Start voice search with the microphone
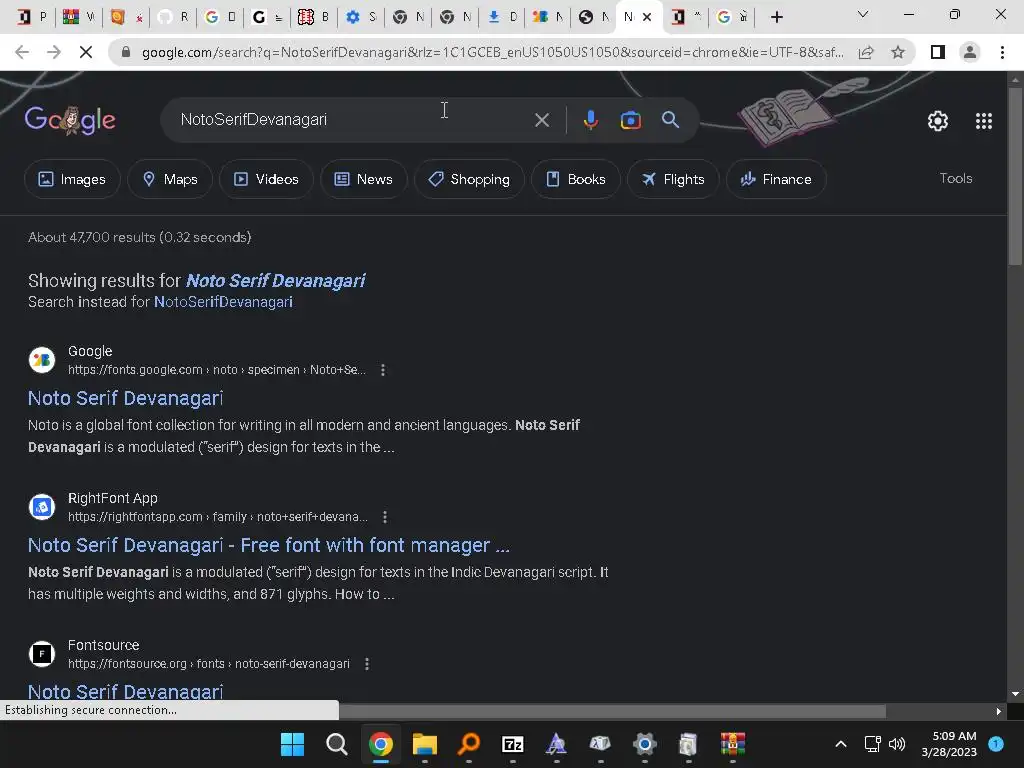Image resolution: width=1024 pixels, height=768 pixels. coord(590,120)
